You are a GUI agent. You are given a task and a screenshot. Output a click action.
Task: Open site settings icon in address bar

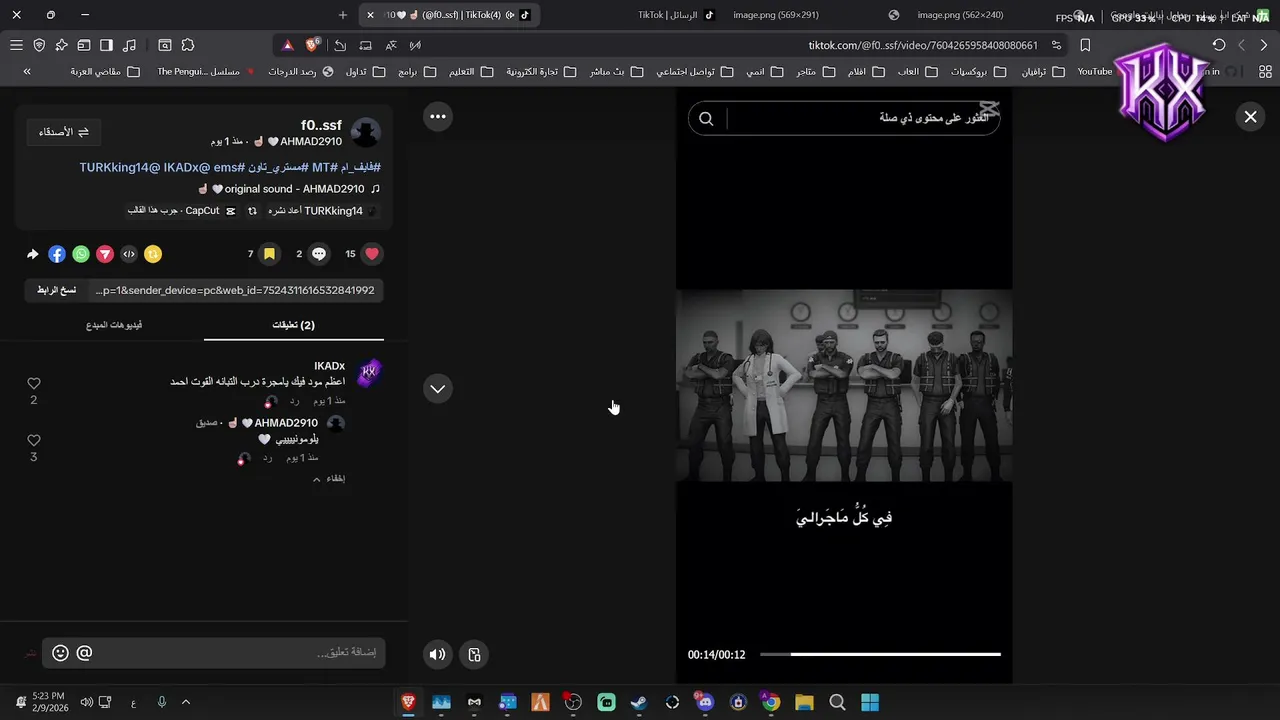pyautogui.click(x=1057, y=45)
